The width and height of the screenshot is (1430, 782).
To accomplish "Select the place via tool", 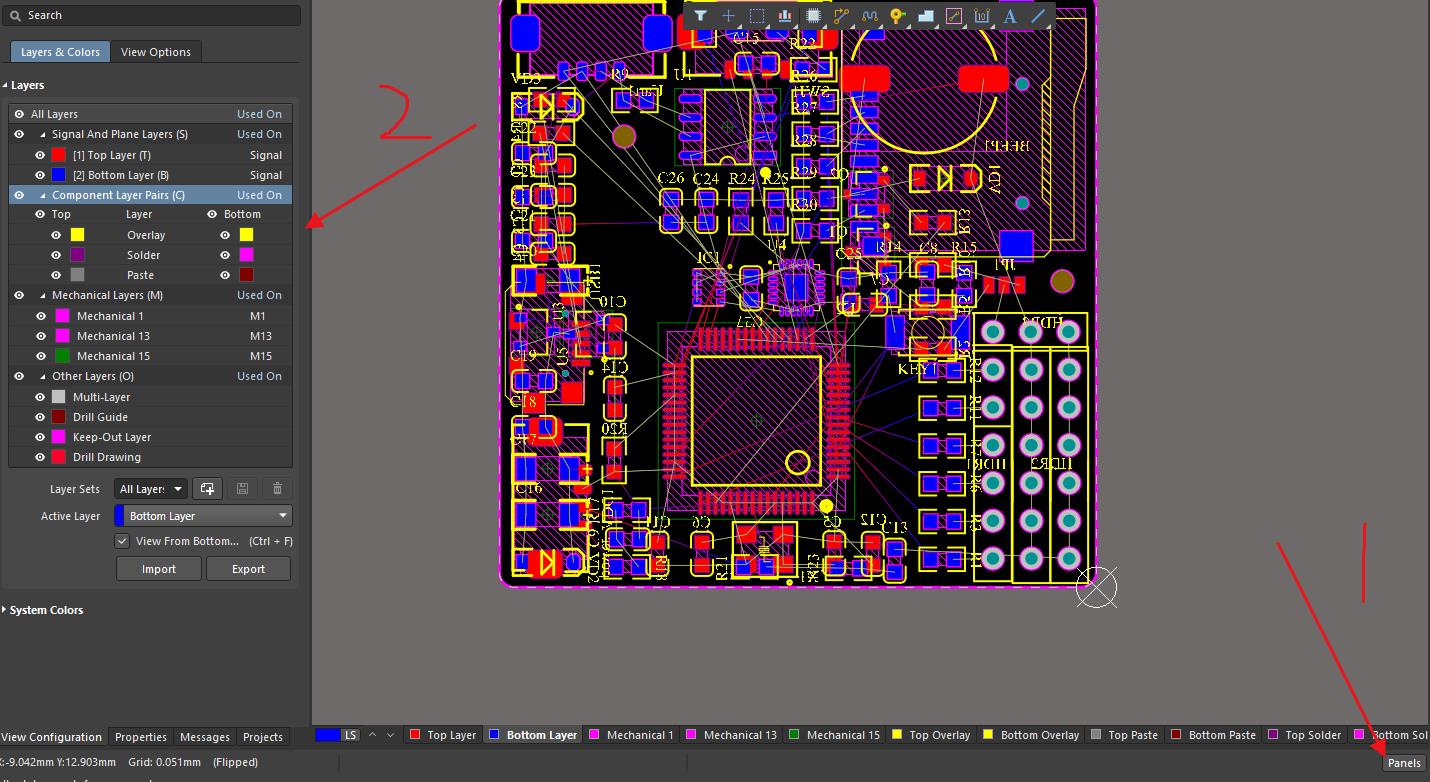I will tap(897, 16).
